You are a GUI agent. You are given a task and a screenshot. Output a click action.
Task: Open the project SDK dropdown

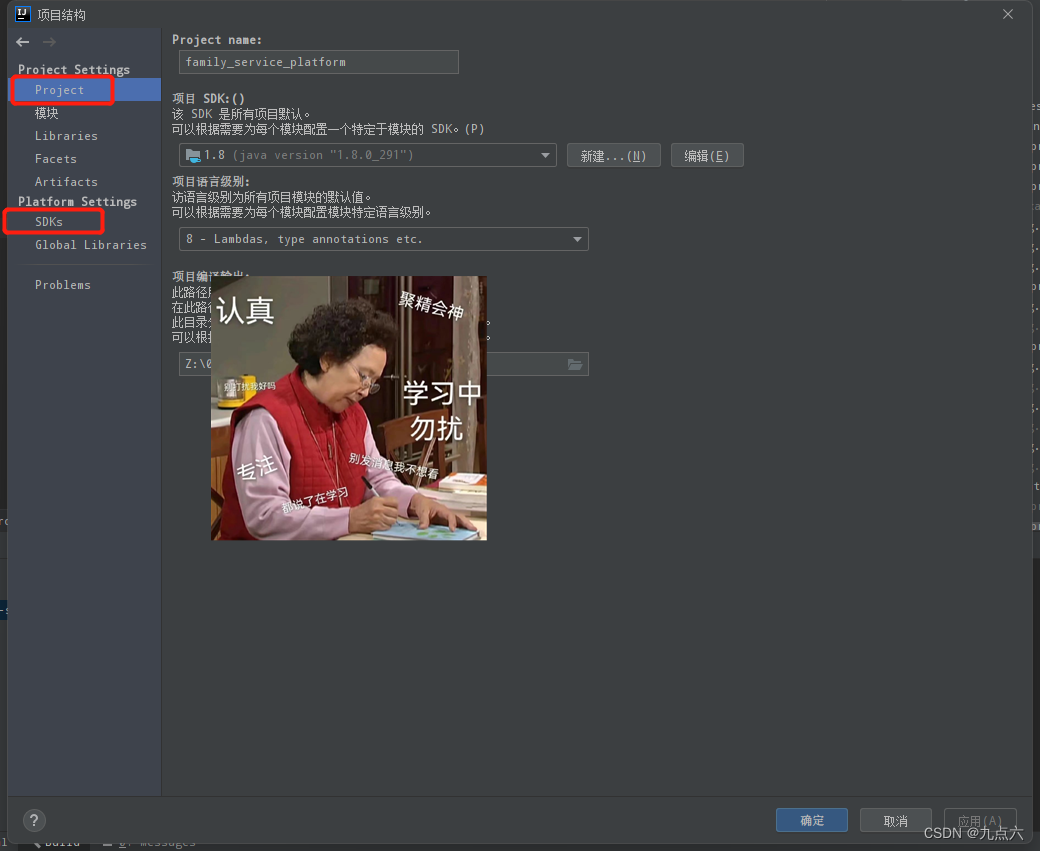coord(546,155)
